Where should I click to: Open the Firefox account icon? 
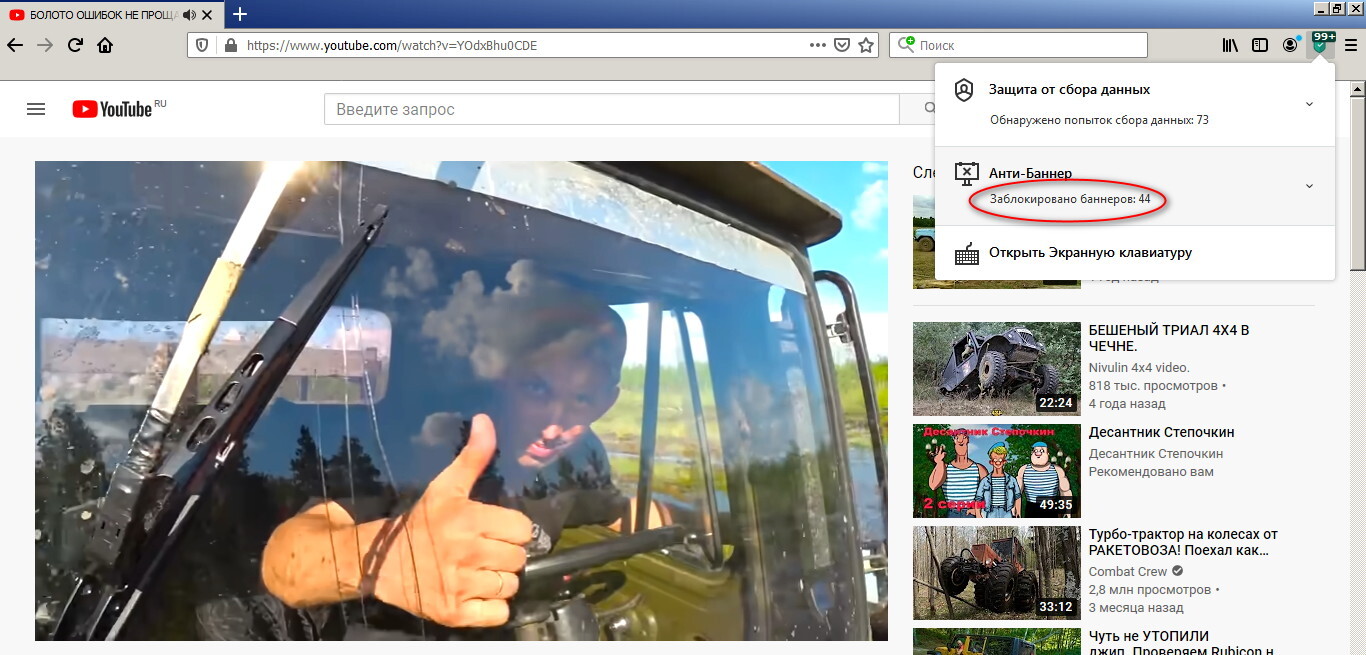pyautogui.click(x=1290, y=45)
